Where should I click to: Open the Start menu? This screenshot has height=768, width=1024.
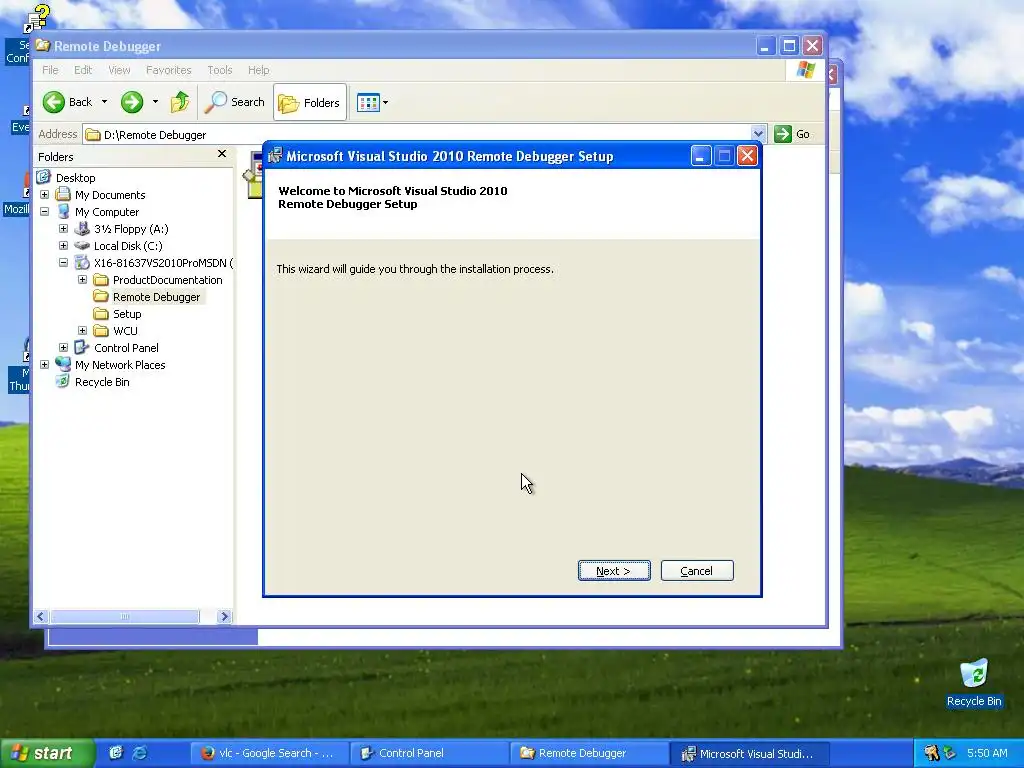[48, 753]
